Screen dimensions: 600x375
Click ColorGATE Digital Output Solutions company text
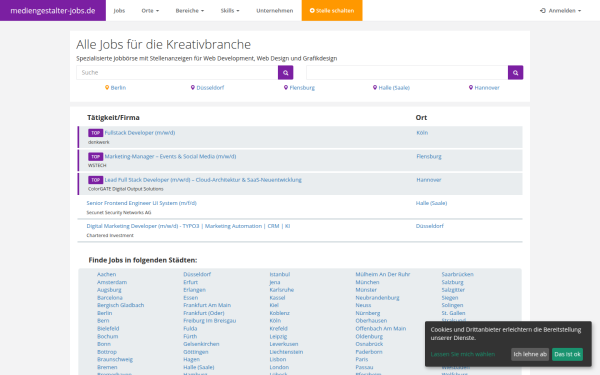pyautogui.click(x=126, y=189)
